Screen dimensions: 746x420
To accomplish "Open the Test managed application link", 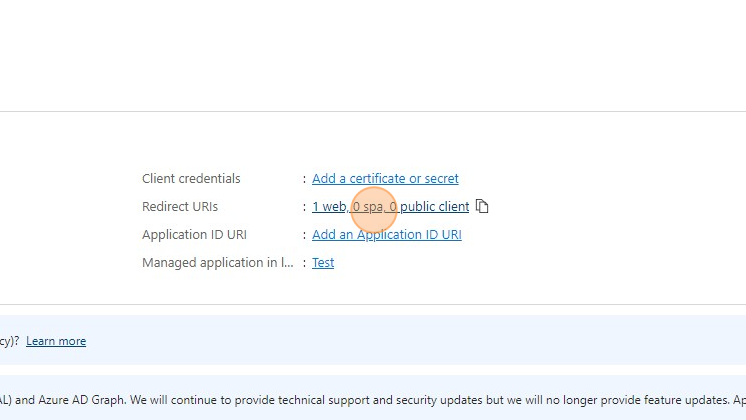I will tap(323, 263).
